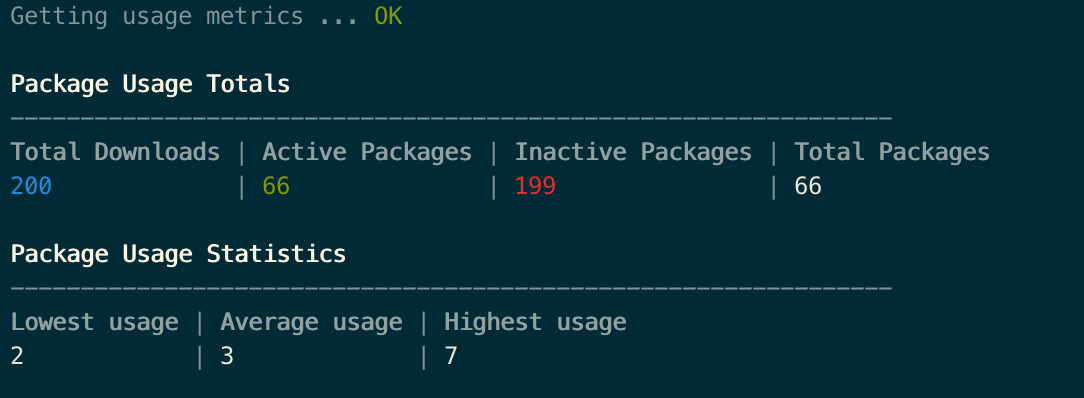Screen dimensions: 1084x398
Task: Click the white 66 total packages value
Action: 807,187
